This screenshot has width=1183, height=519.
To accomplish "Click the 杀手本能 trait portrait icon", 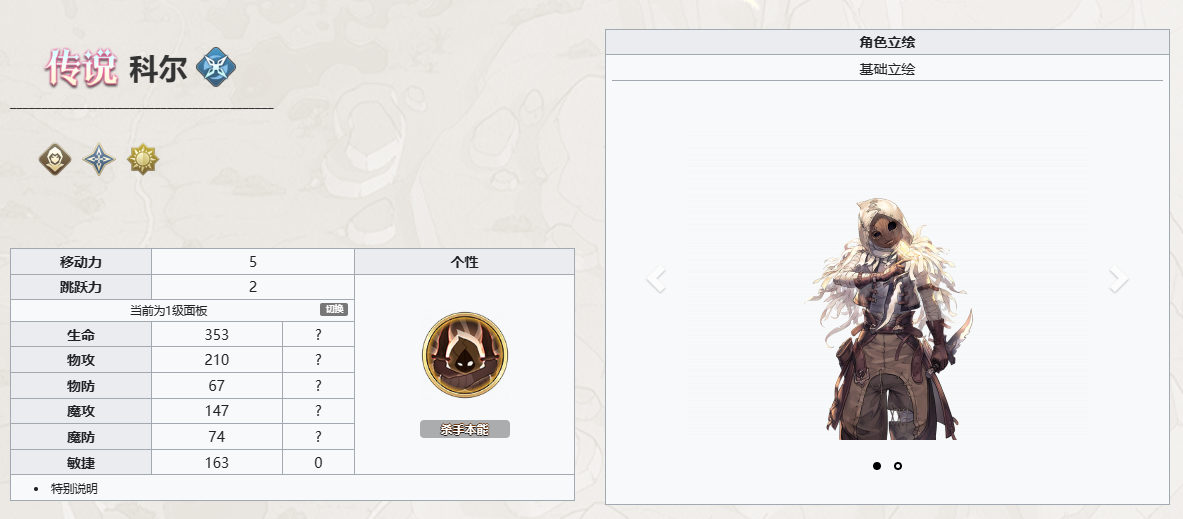I will [x=465, y=355].
